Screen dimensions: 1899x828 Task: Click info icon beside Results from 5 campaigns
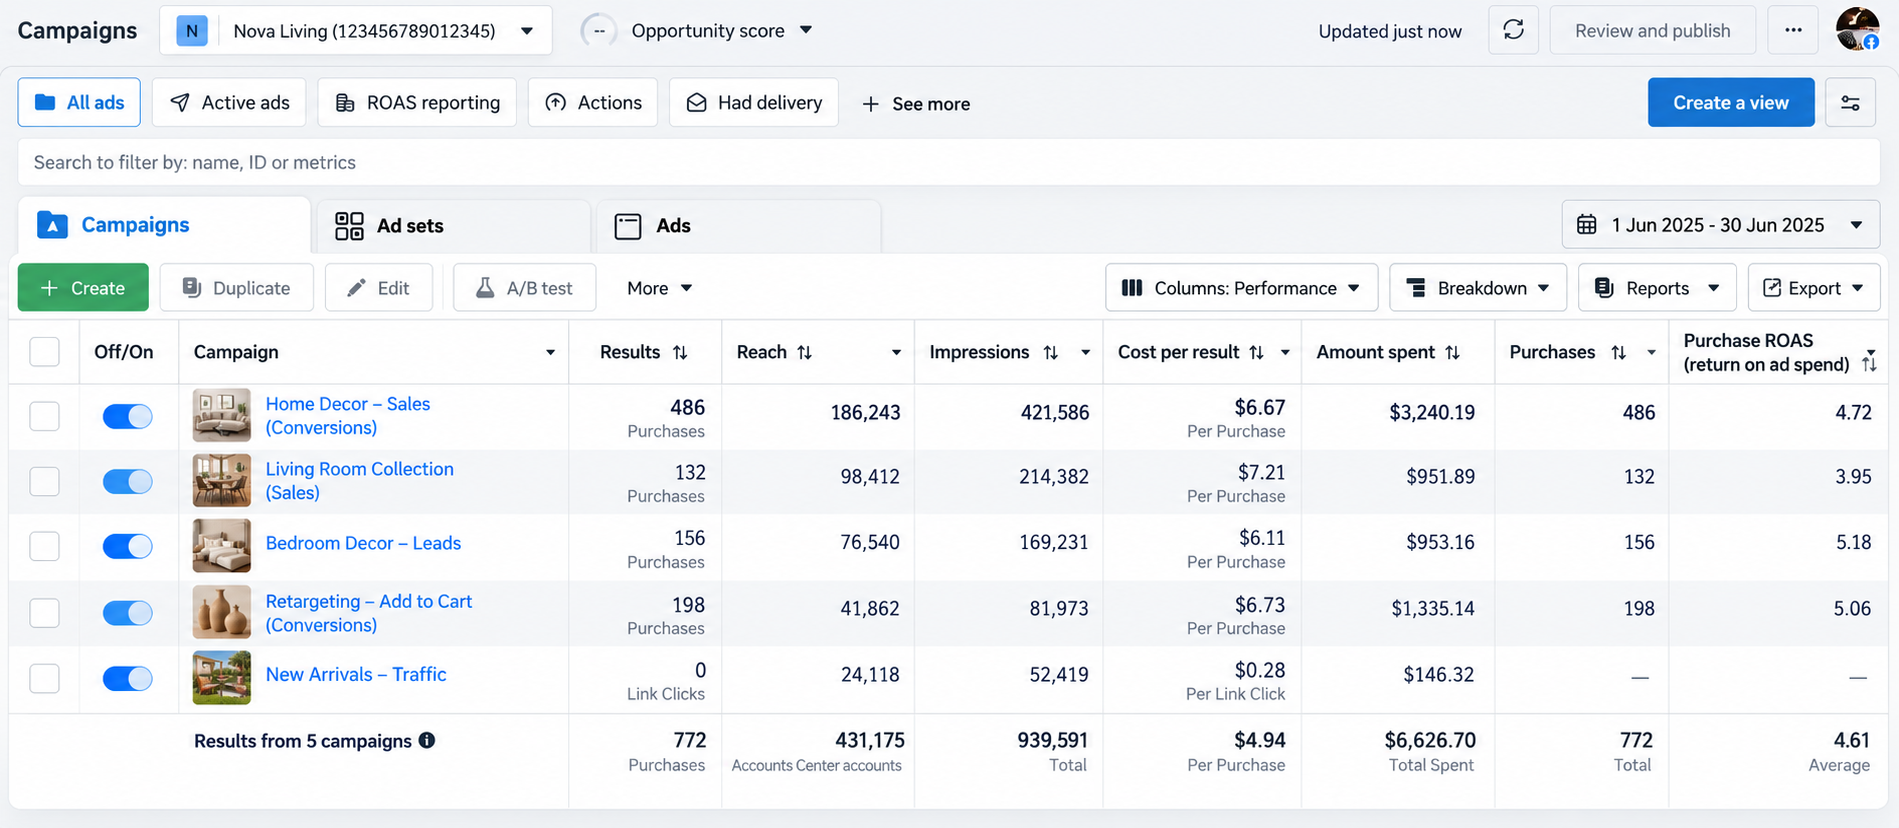click(x=427, y=740)
